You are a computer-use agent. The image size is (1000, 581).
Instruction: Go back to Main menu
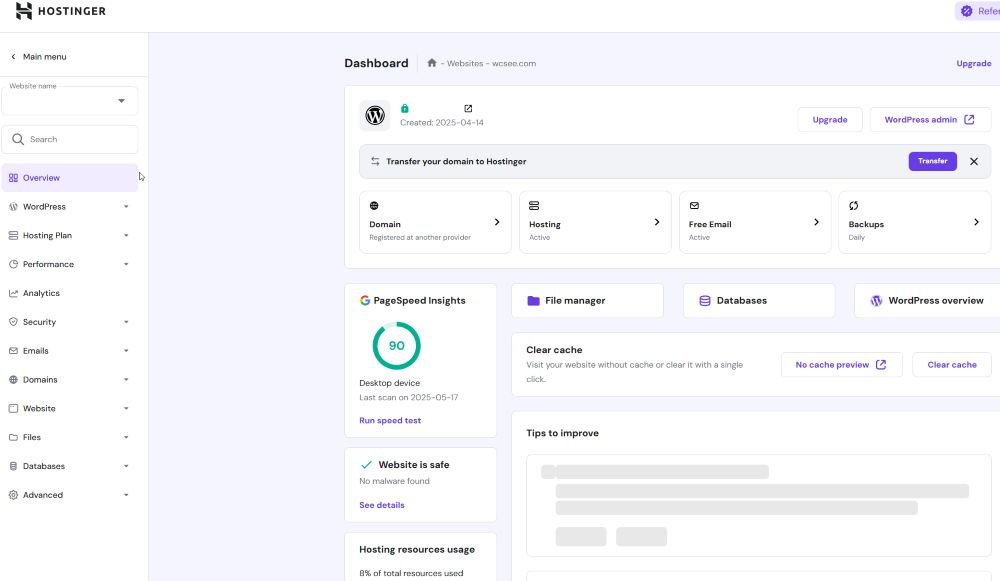pos(38,57)
